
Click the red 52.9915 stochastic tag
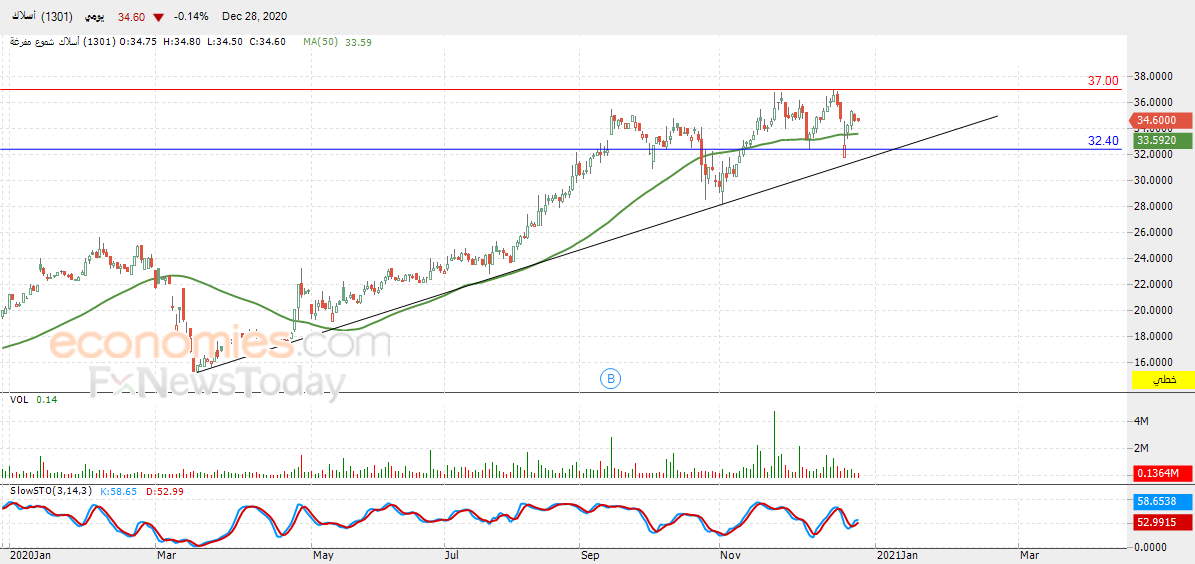click(x=1160, y=522)
